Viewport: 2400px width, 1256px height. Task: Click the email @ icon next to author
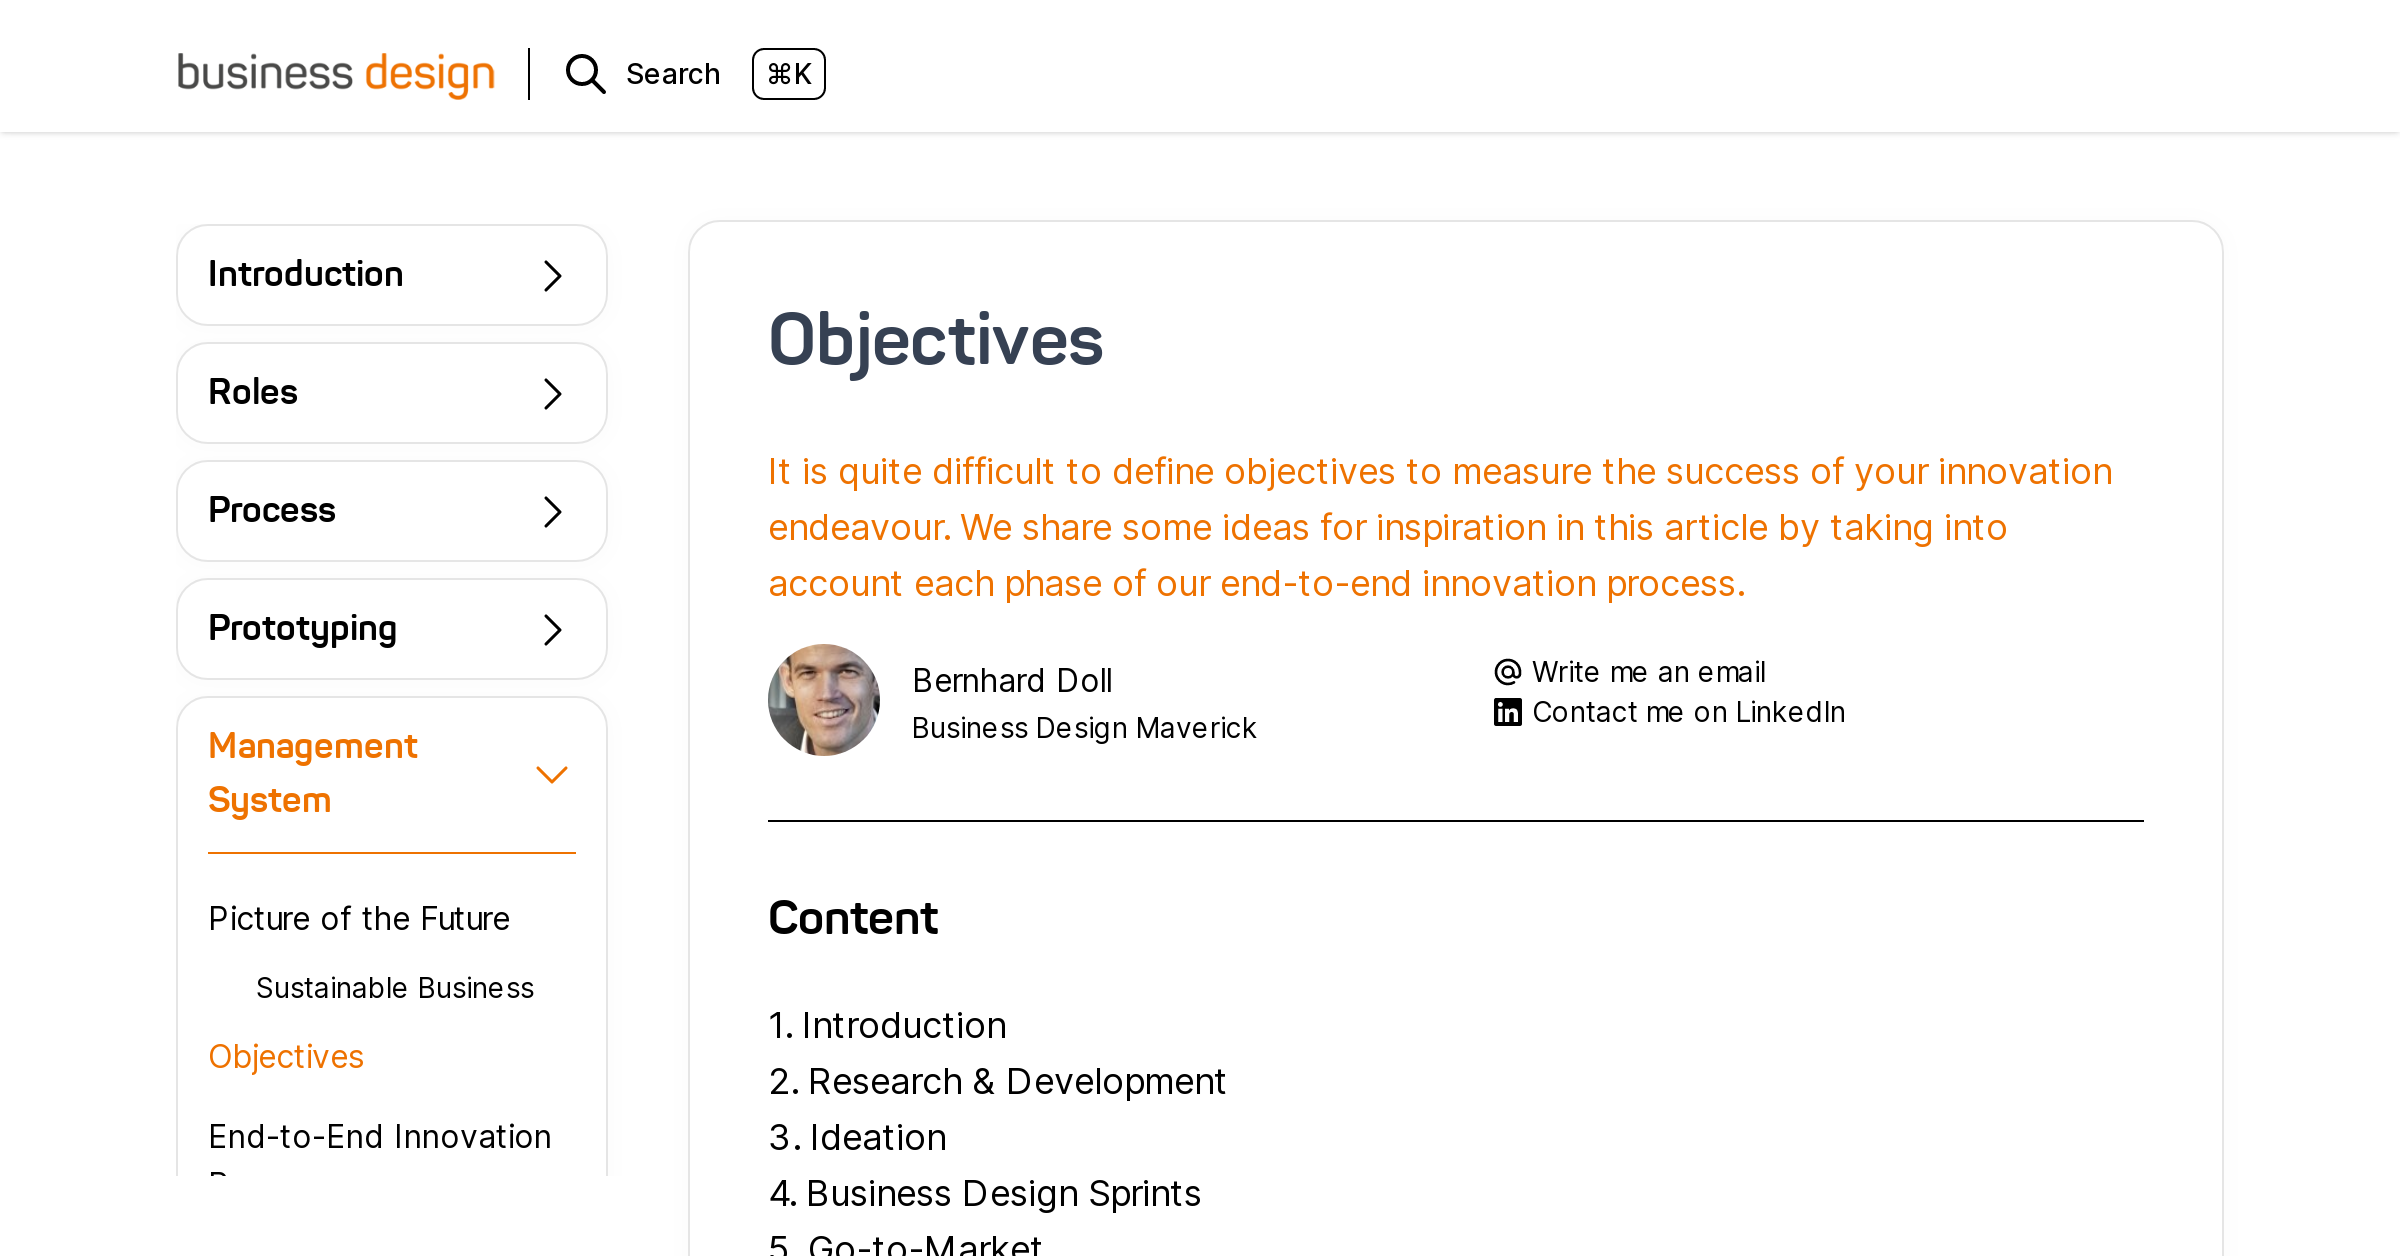coord(1508,671)
